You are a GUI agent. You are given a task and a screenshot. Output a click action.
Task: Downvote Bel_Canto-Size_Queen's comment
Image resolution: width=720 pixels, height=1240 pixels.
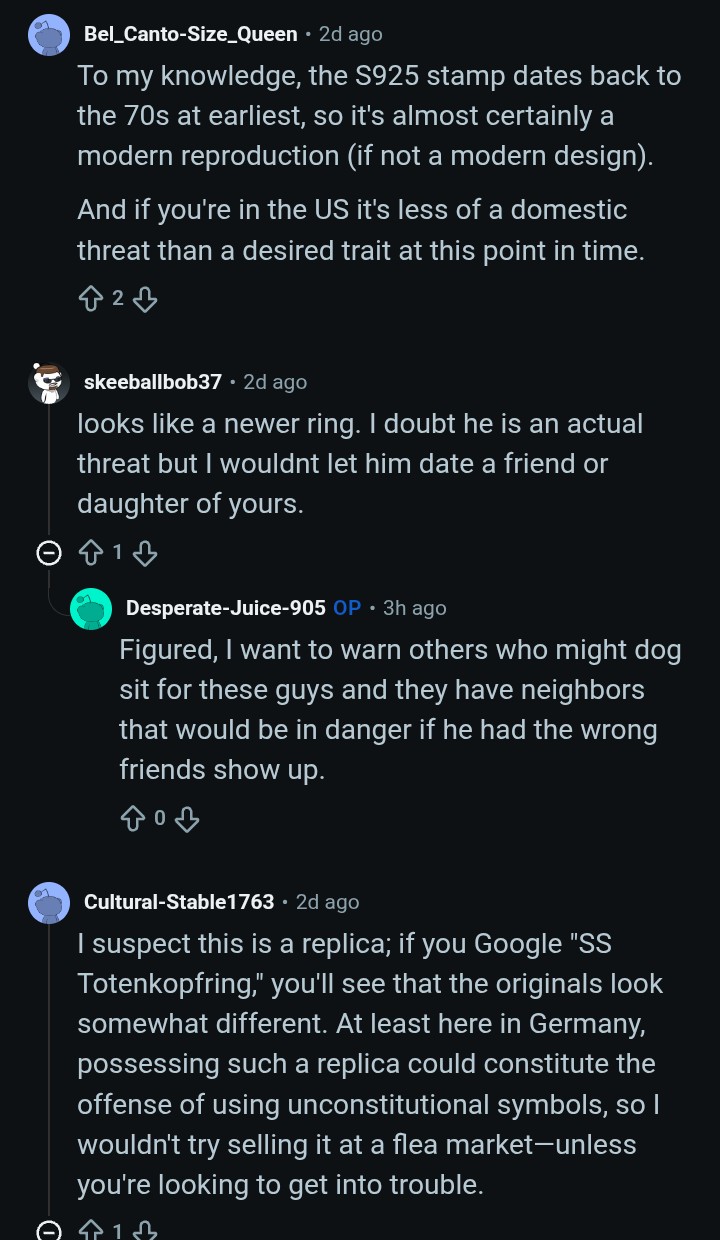point(146,298)
